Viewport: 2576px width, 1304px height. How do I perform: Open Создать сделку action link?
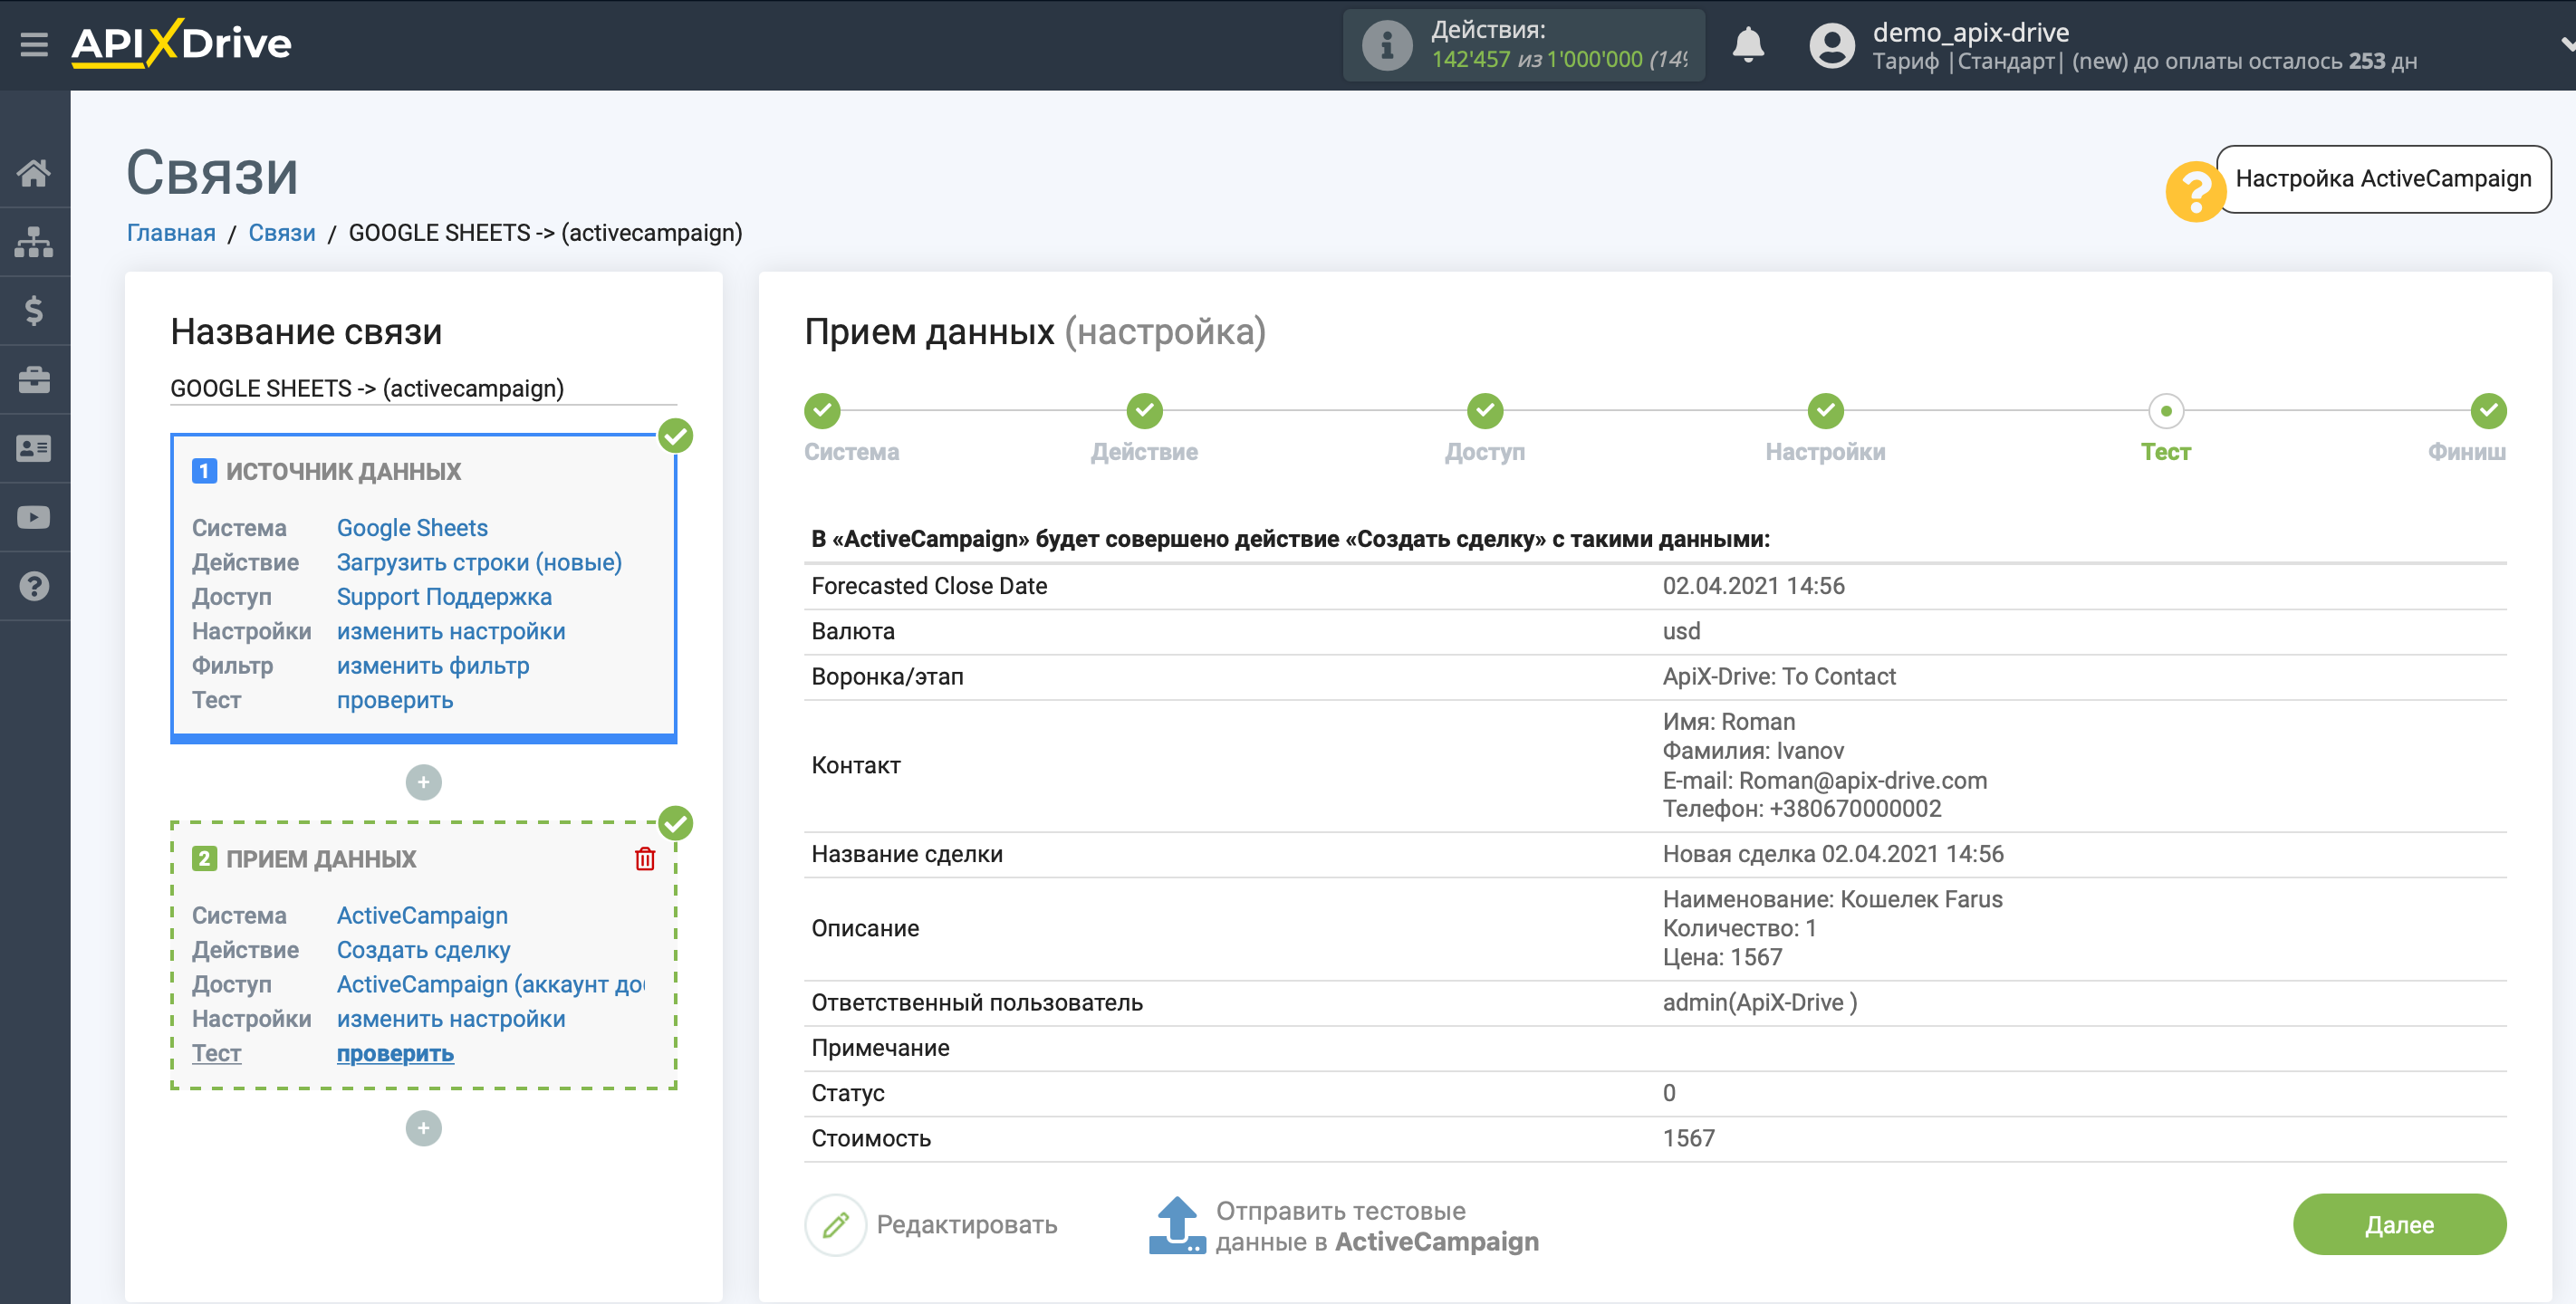coord(423,950)
